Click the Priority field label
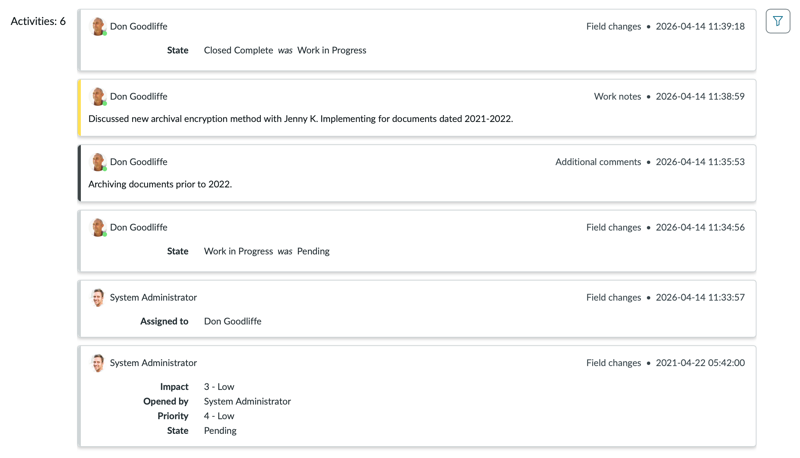The image size is (800, 458). click(x=173, y=416)
